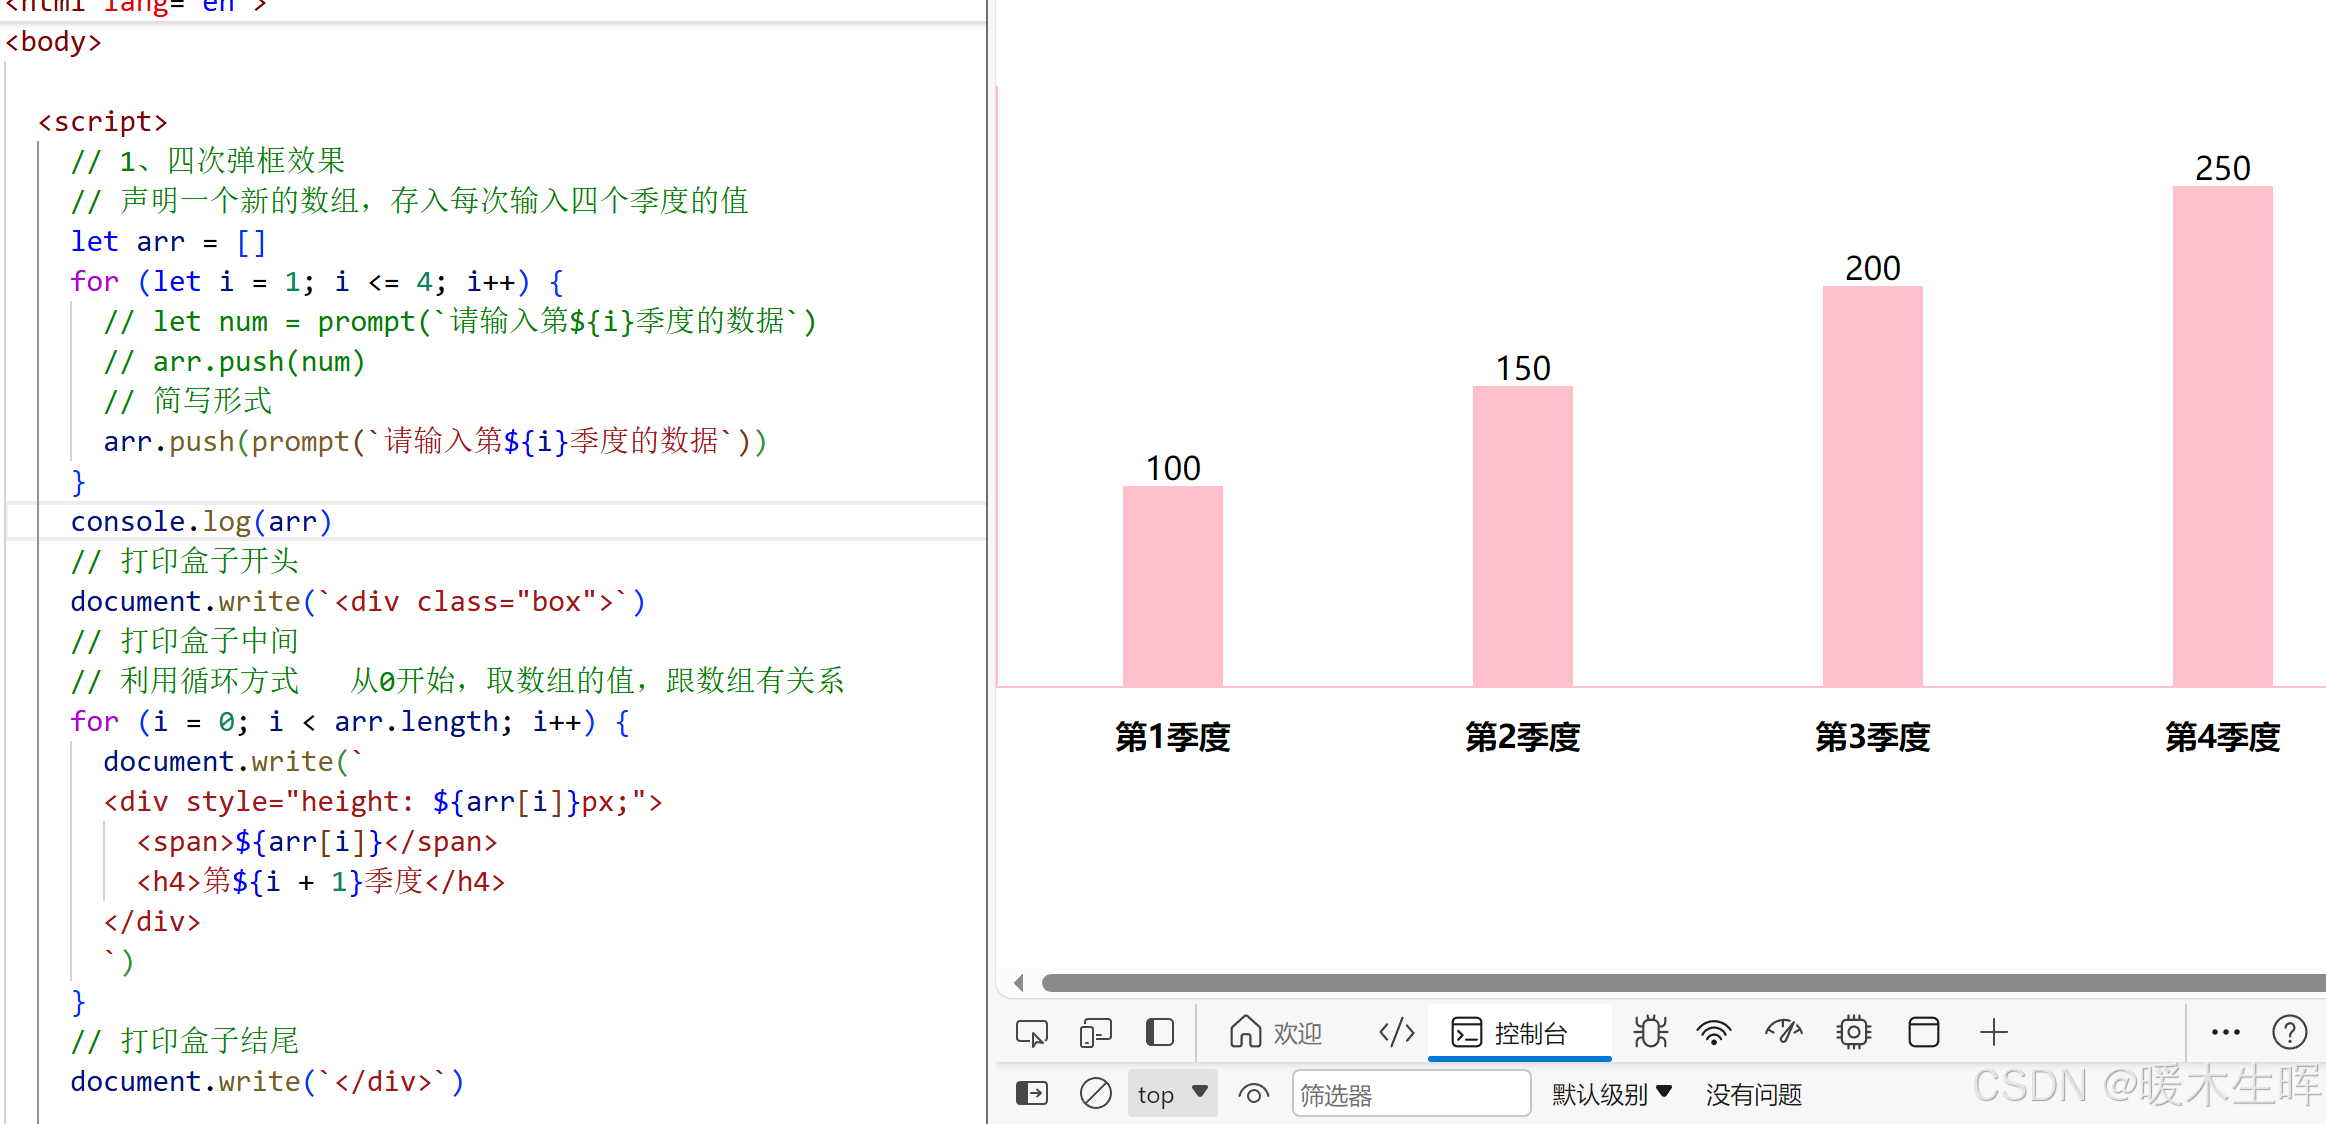The height and width of the screenshot is (1124, 2326).
Task: Toggle the console sidebar panel
Action: 1031,1094
